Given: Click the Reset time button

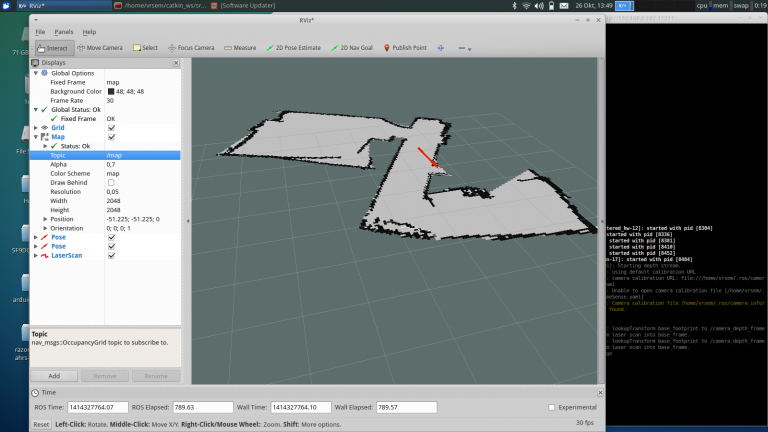Looking at the screenshot, I should coord(41,425).
